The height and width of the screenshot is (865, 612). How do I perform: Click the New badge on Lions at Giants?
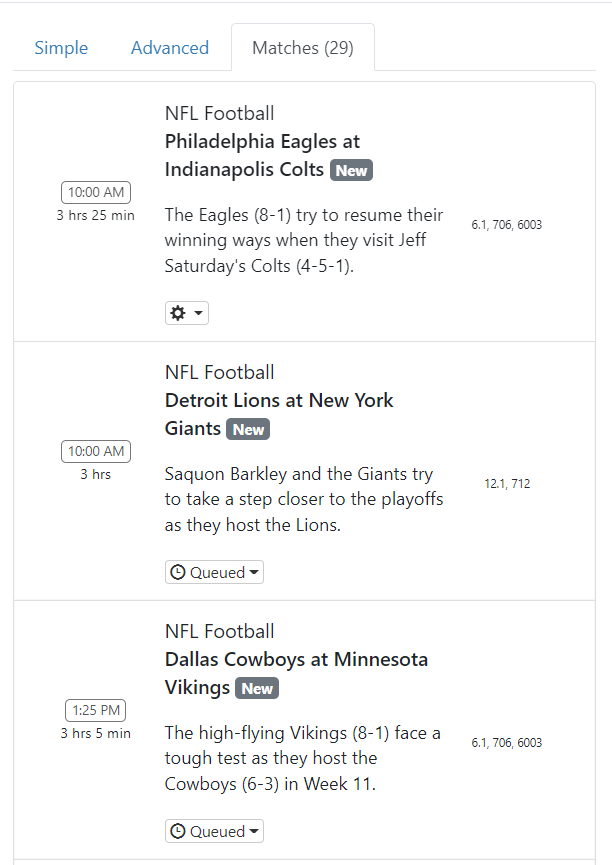point(248,430)
